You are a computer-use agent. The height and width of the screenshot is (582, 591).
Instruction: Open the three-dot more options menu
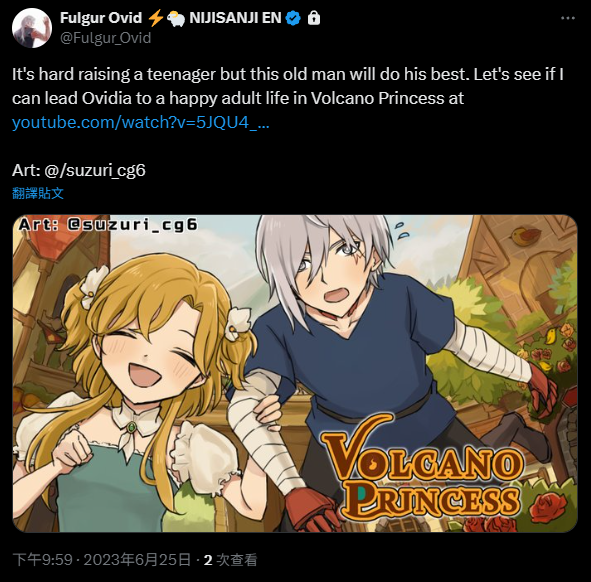568,18
